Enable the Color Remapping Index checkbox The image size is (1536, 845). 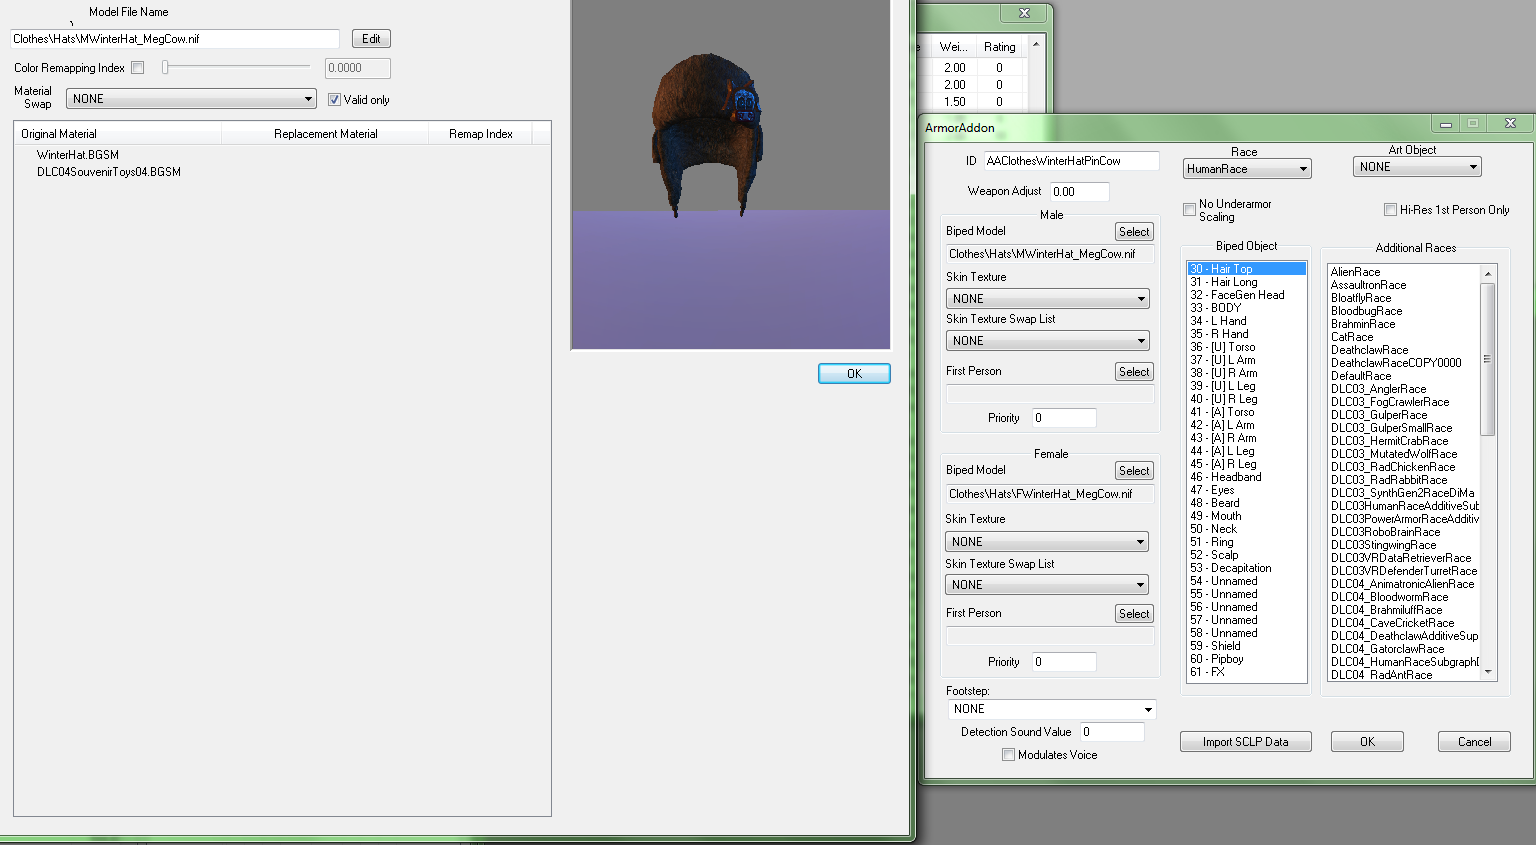[x=138, y=68]
